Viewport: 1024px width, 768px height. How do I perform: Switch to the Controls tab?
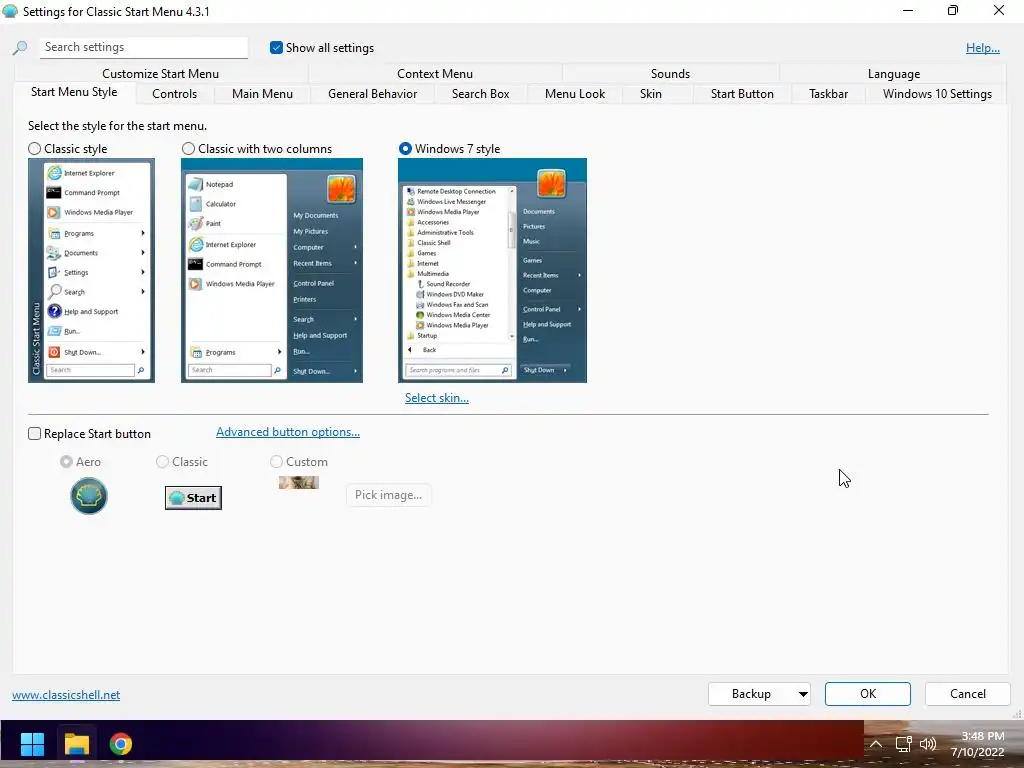[x=174, y=94]
